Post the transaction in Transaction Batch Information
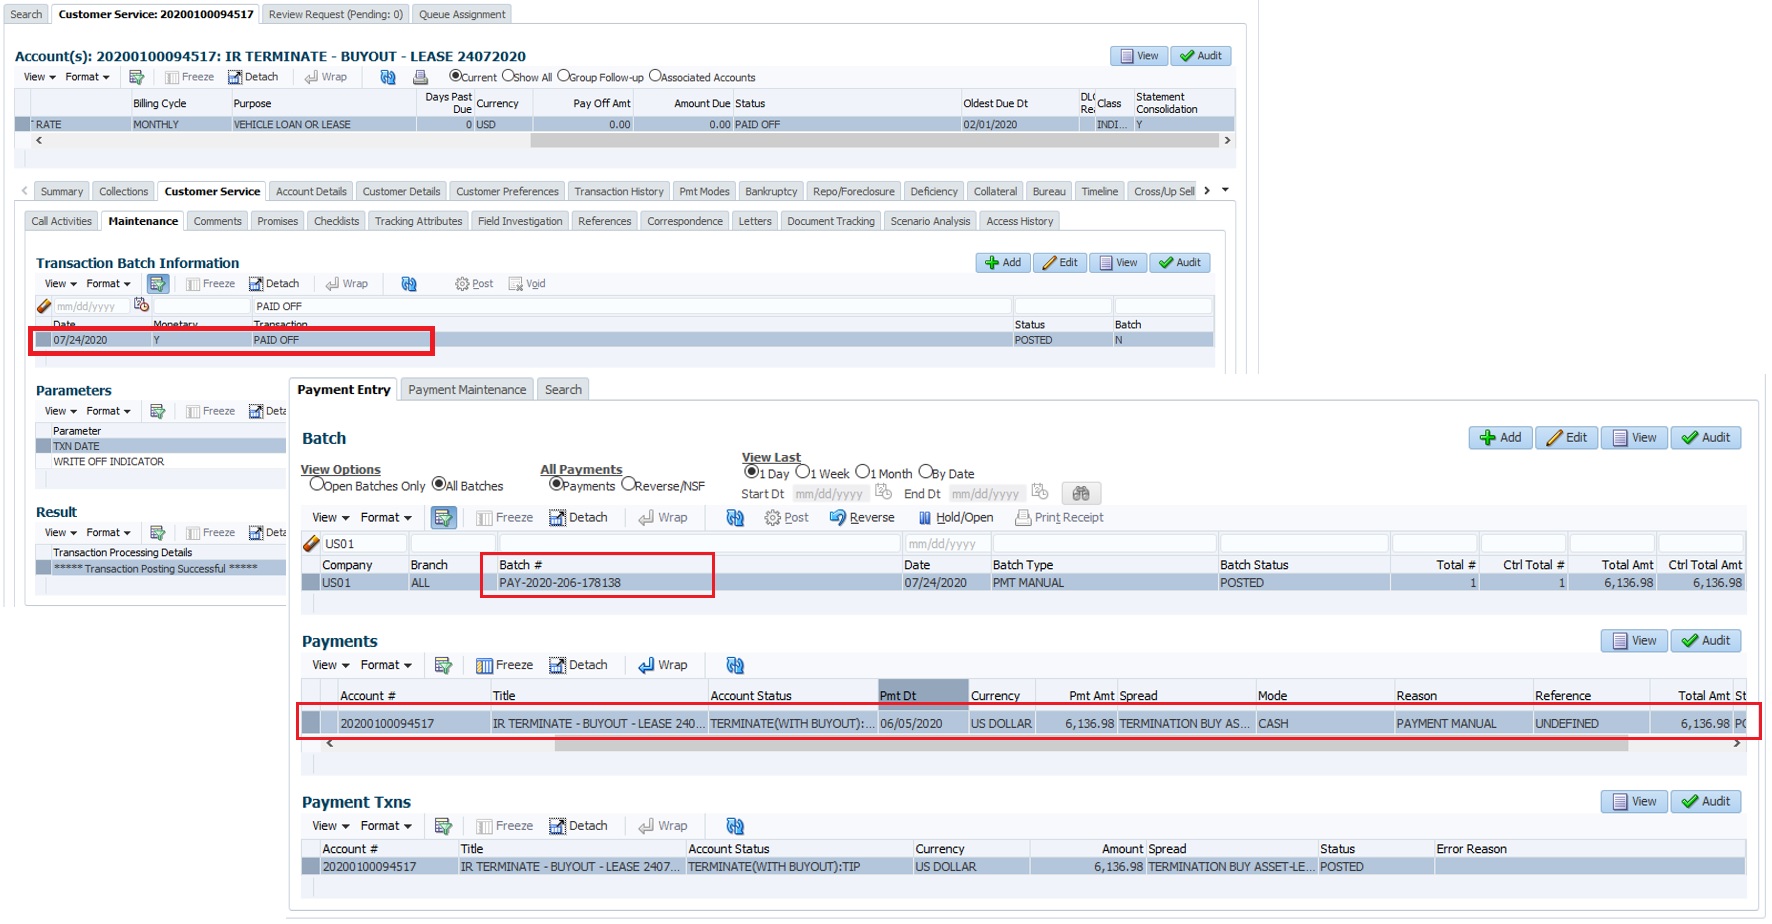 point(474,284)
